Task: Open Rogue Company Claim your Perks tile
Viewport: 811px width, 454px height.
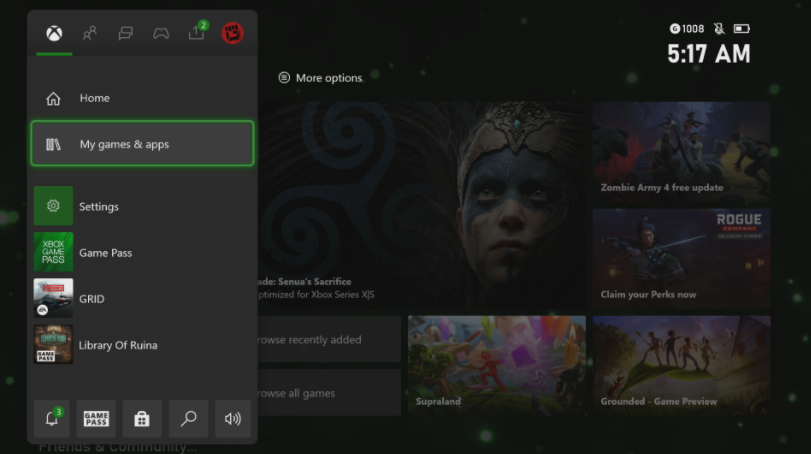Action: click(x=681, y=259)
